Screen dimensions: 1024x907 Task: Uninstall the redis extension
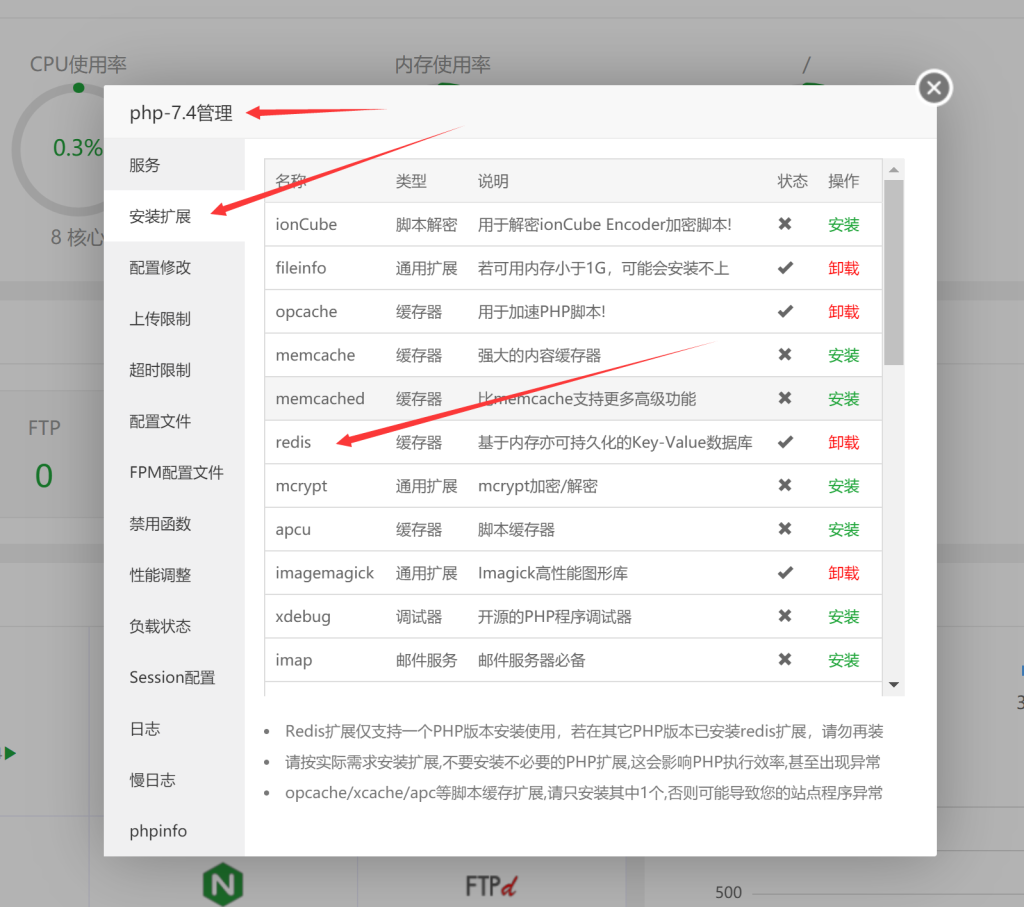(x=843, y=442)
